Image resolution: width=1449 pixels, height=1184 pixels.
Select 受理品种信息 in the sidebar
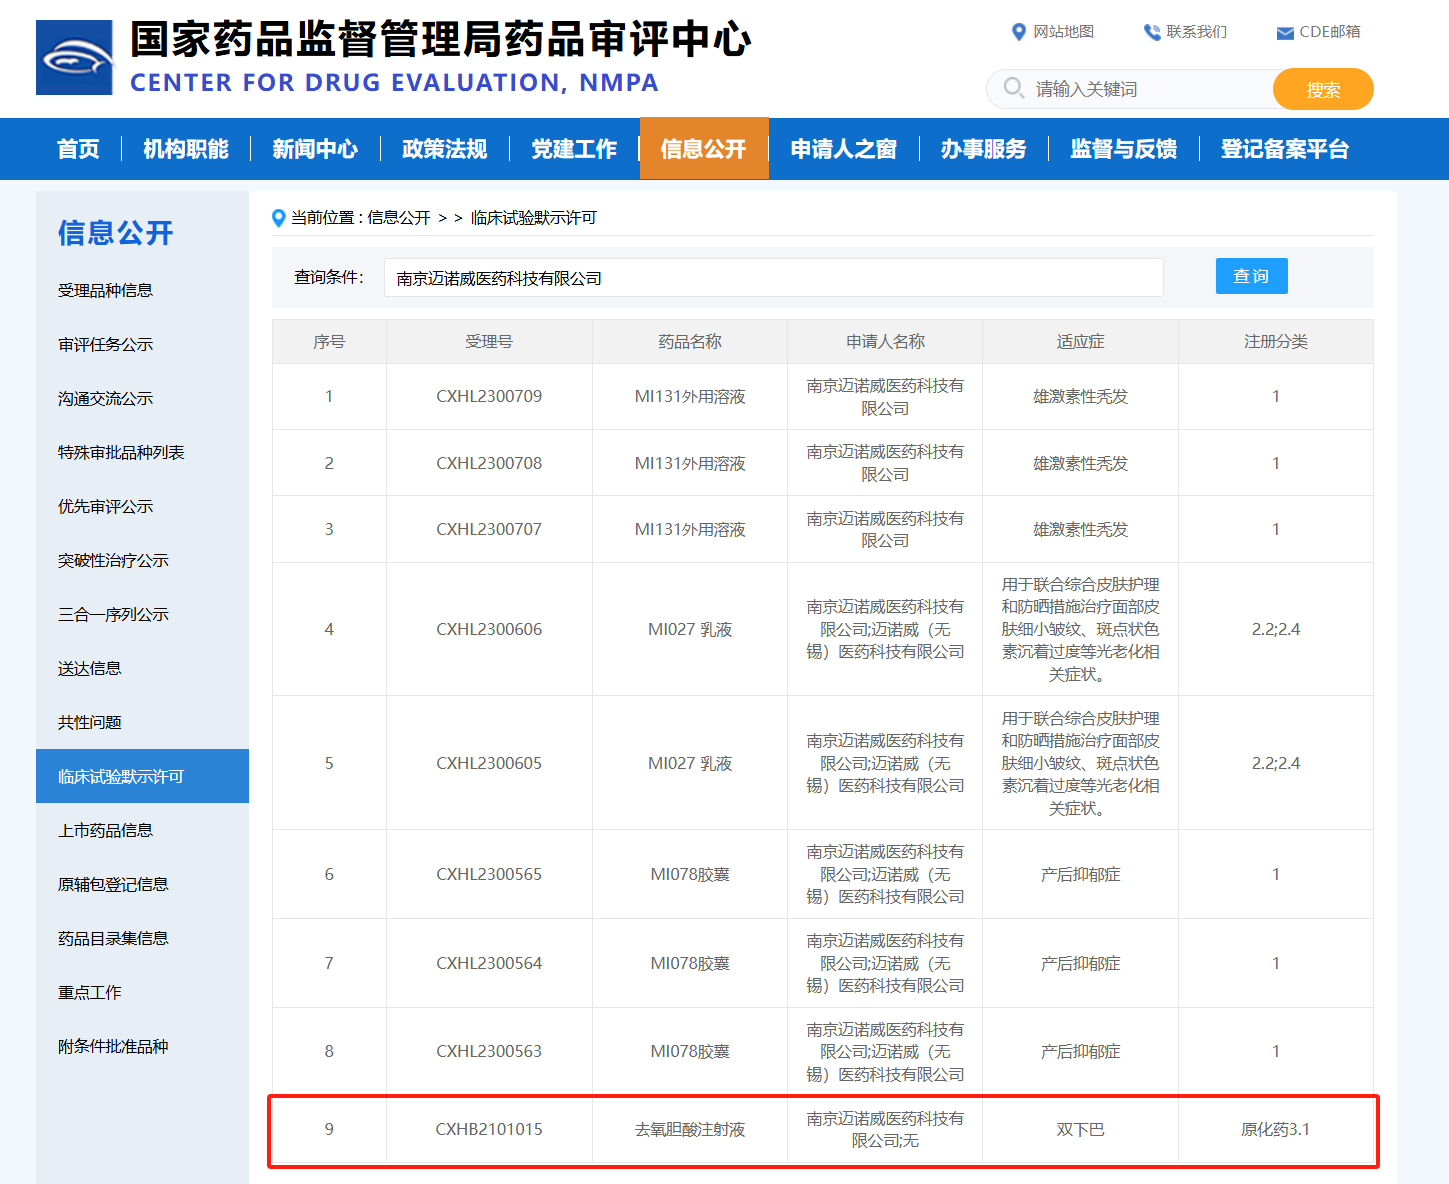105,290
